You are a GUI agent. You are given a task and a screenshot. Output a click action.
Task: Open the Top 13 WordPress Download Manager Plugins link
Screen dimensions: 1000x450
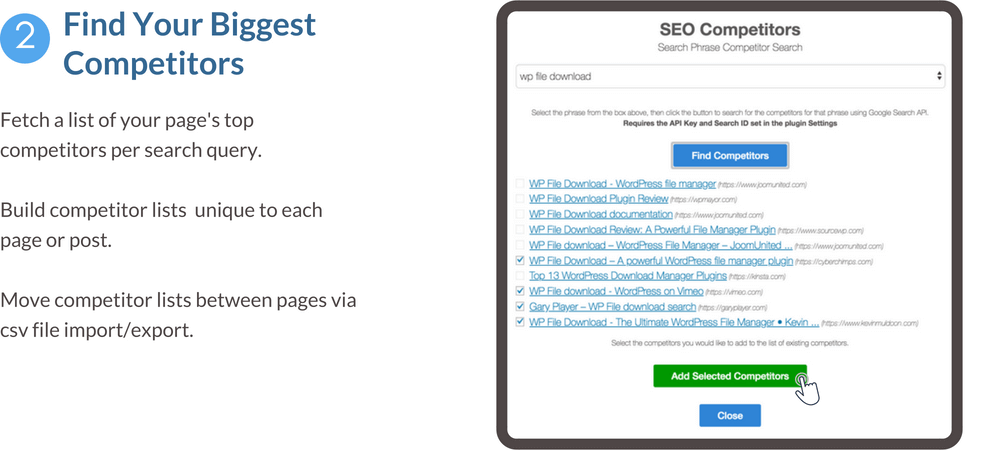(x=627, y=275)
